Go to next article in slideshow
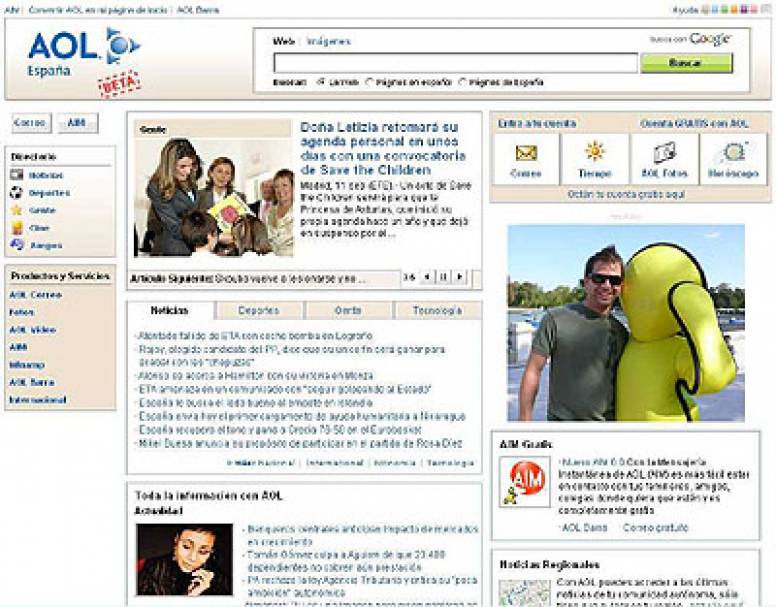Viewport: 776px width, 607px height. tap(459, 276)
